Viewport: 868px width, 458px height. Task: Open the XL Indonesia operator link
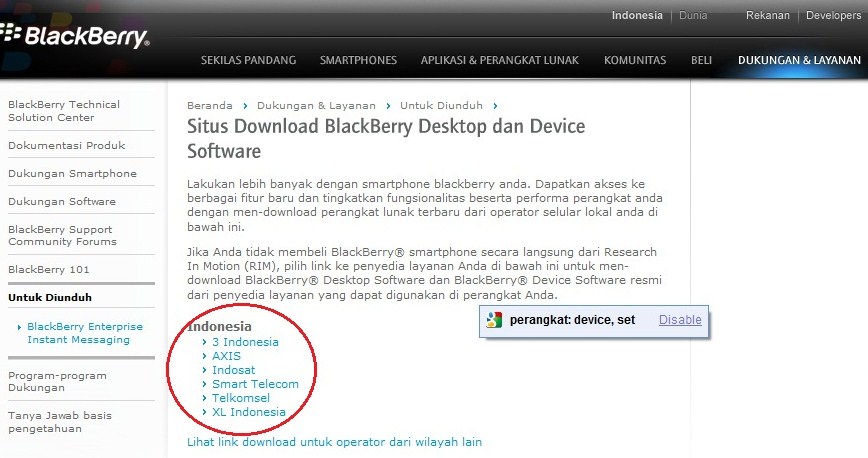(x=249, y=411)
